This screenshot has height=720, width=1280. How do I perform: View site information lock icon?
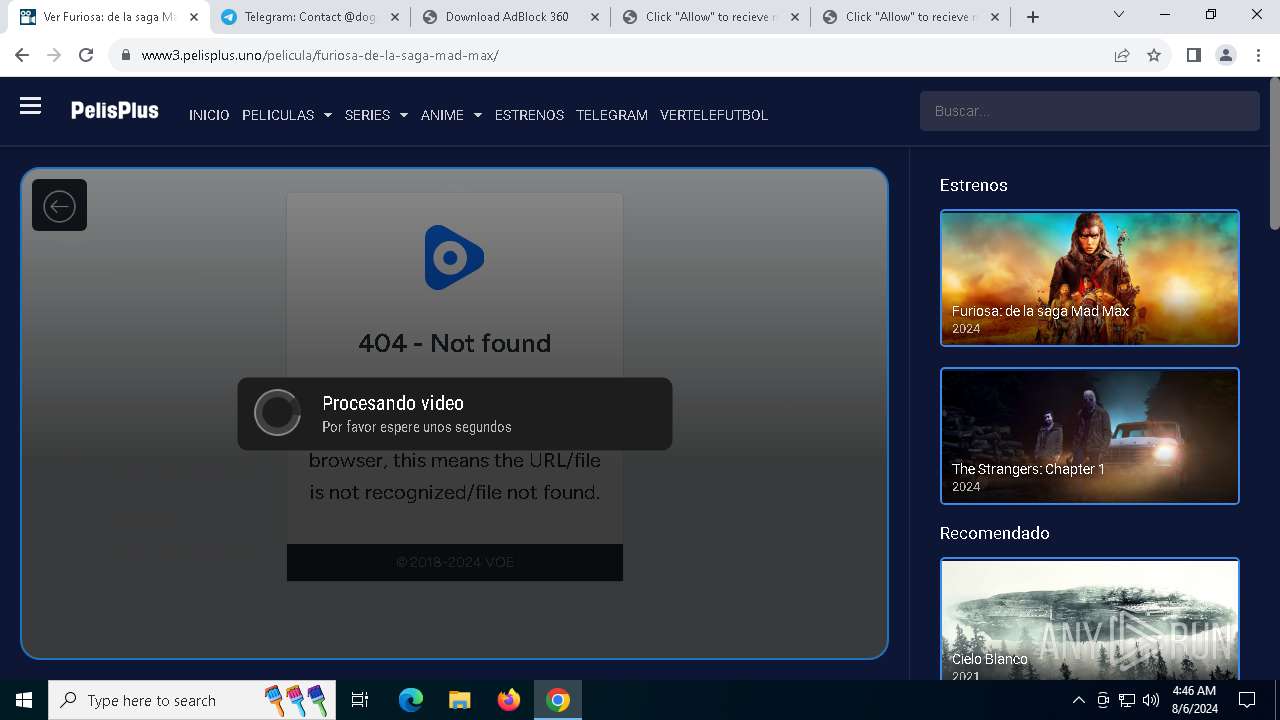[126, 56]
